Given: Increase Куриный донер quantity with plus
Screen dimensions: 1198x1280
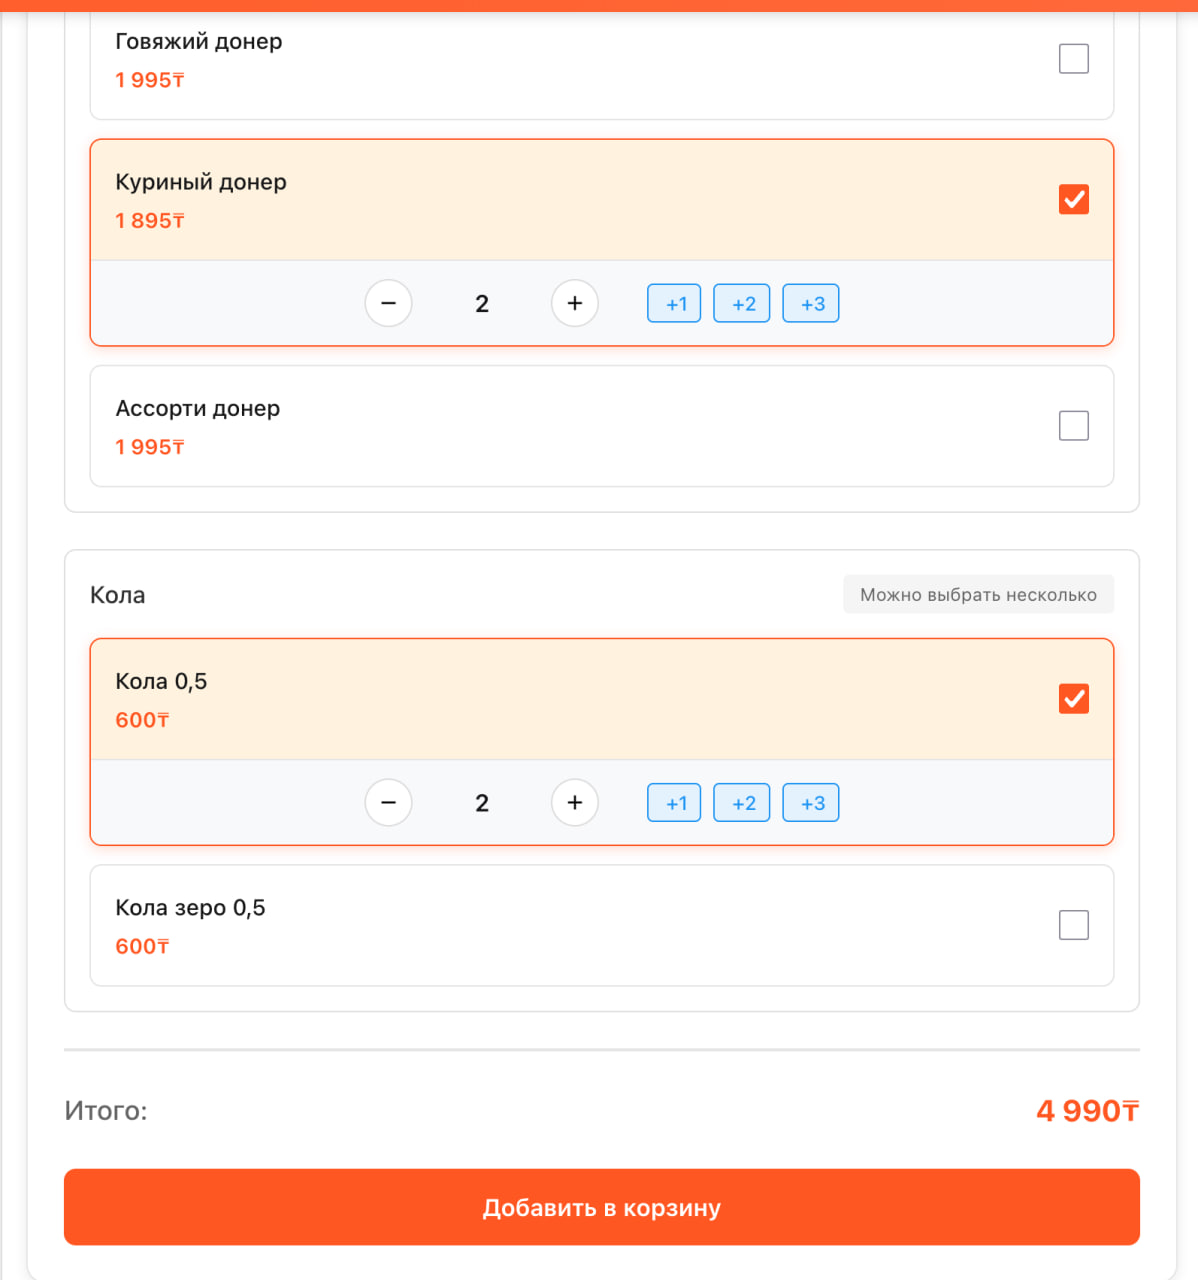Looking at the screenshot, I should (x=575, y=303).
